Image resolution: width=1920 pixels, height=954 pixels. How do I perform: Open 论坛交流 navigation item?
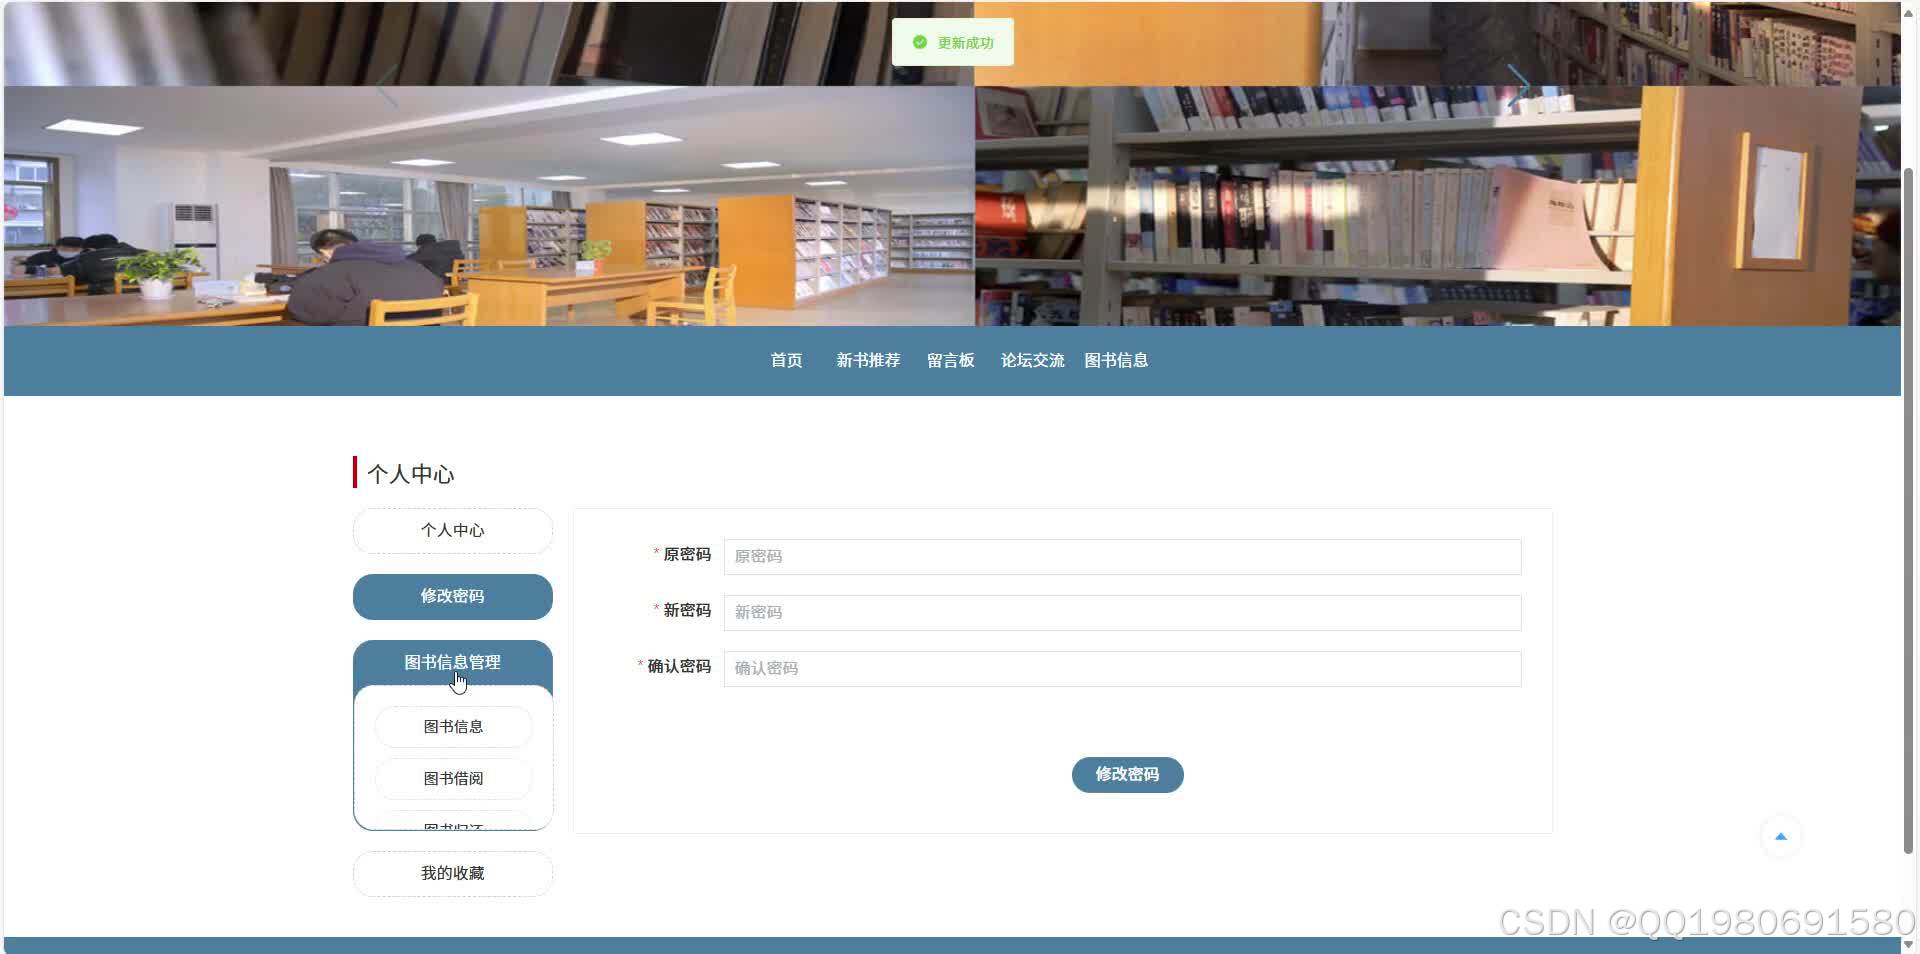[x=1032, y=360]
